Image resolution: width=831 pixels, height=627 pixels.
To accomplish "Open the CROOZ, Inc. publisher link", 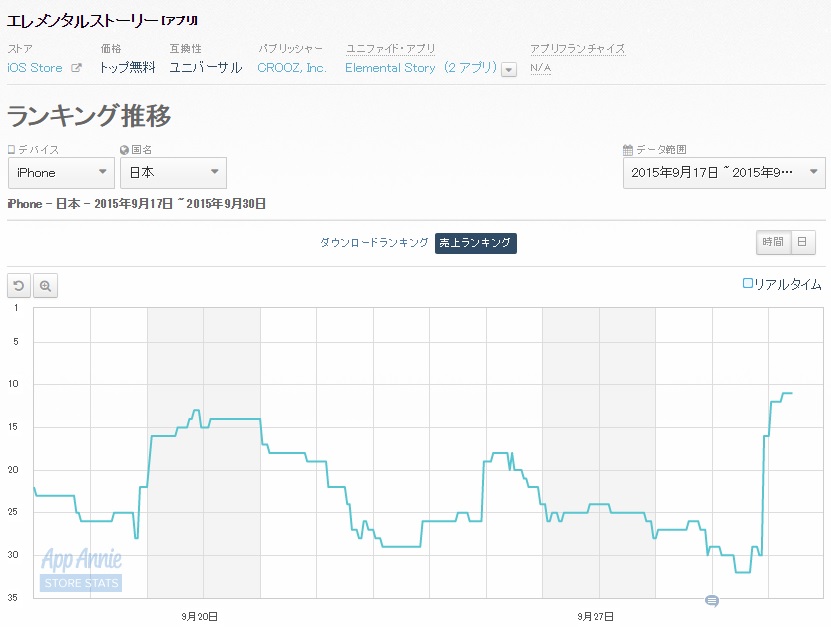I will [x=292, y=68].
